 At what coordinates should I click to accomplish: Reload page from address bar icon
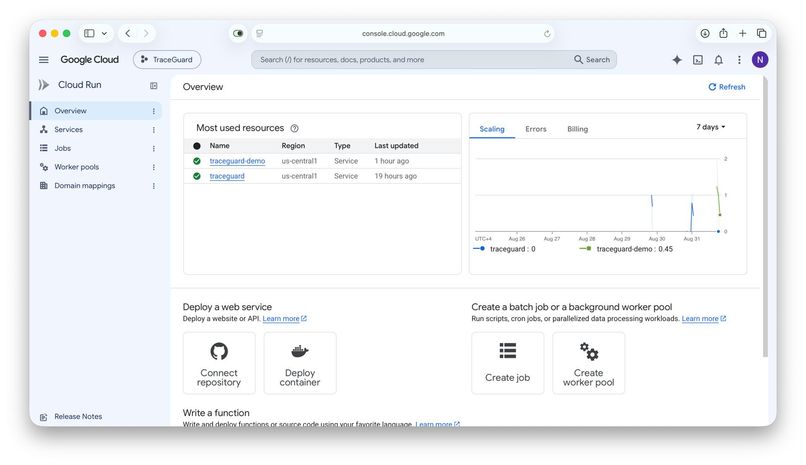click(547, 33)
